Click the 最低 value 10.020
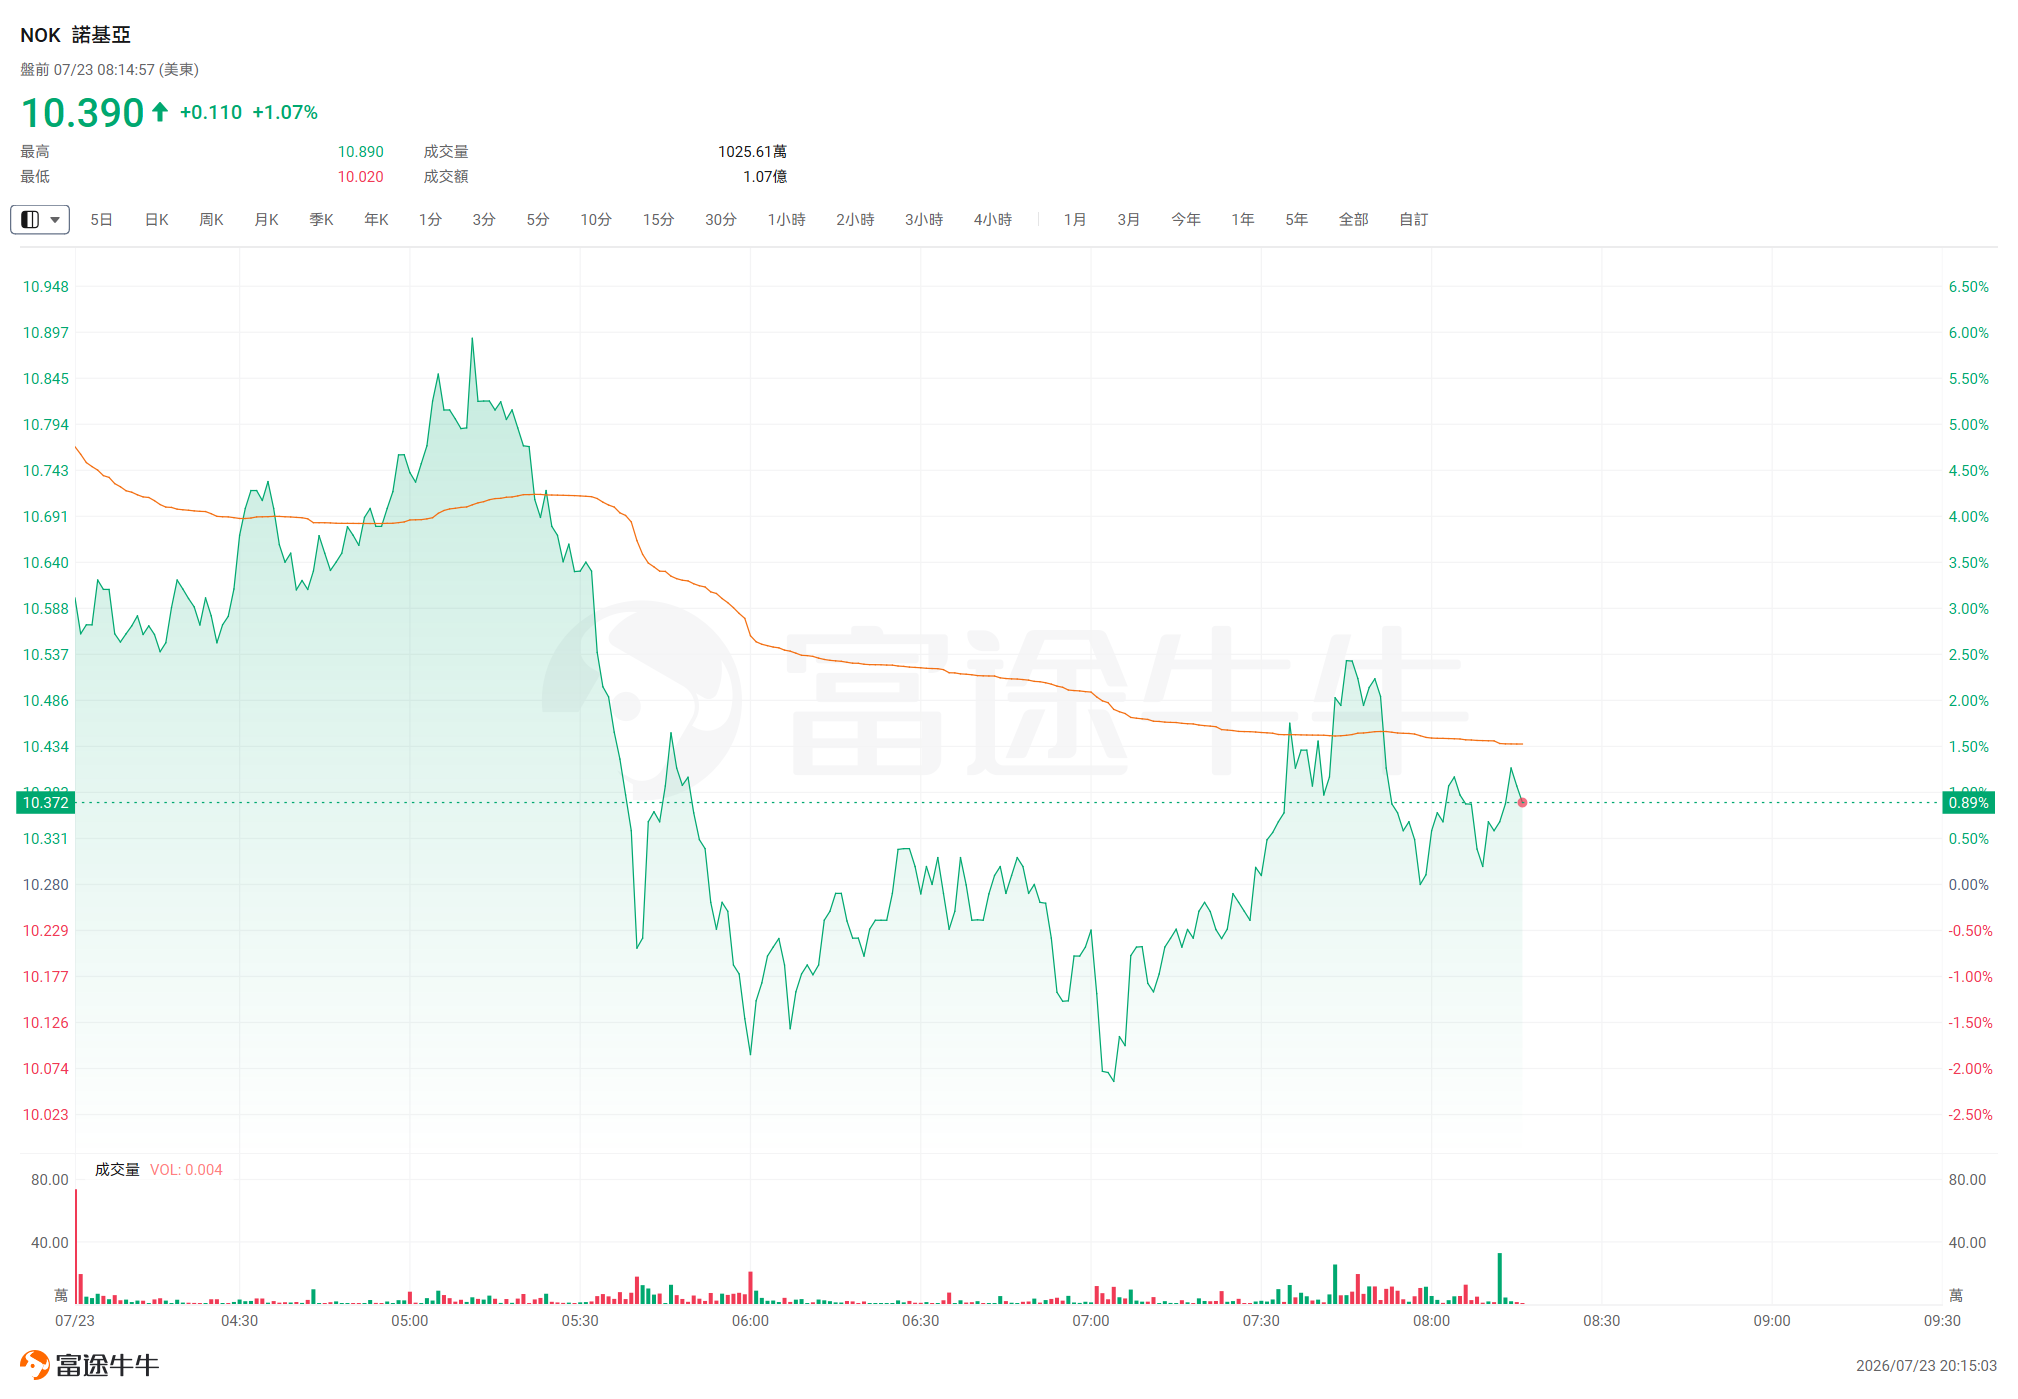 coord(361,177)
